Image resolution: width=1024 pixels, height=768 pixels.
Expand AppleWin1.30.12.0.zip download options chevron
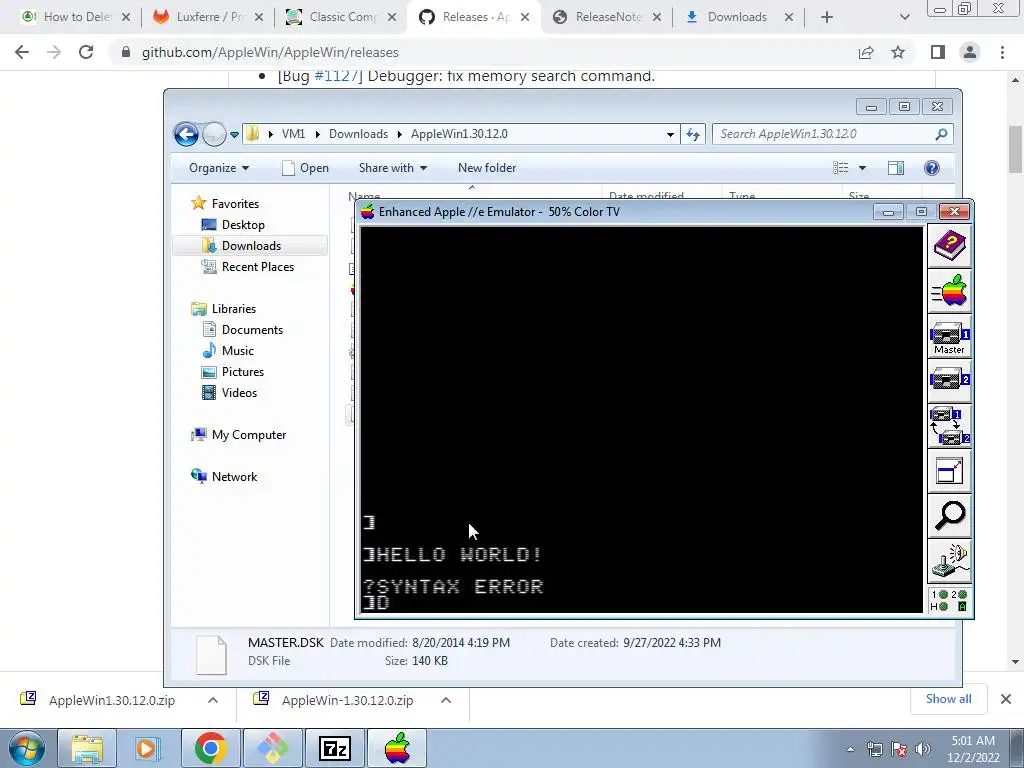click(212, 700)
